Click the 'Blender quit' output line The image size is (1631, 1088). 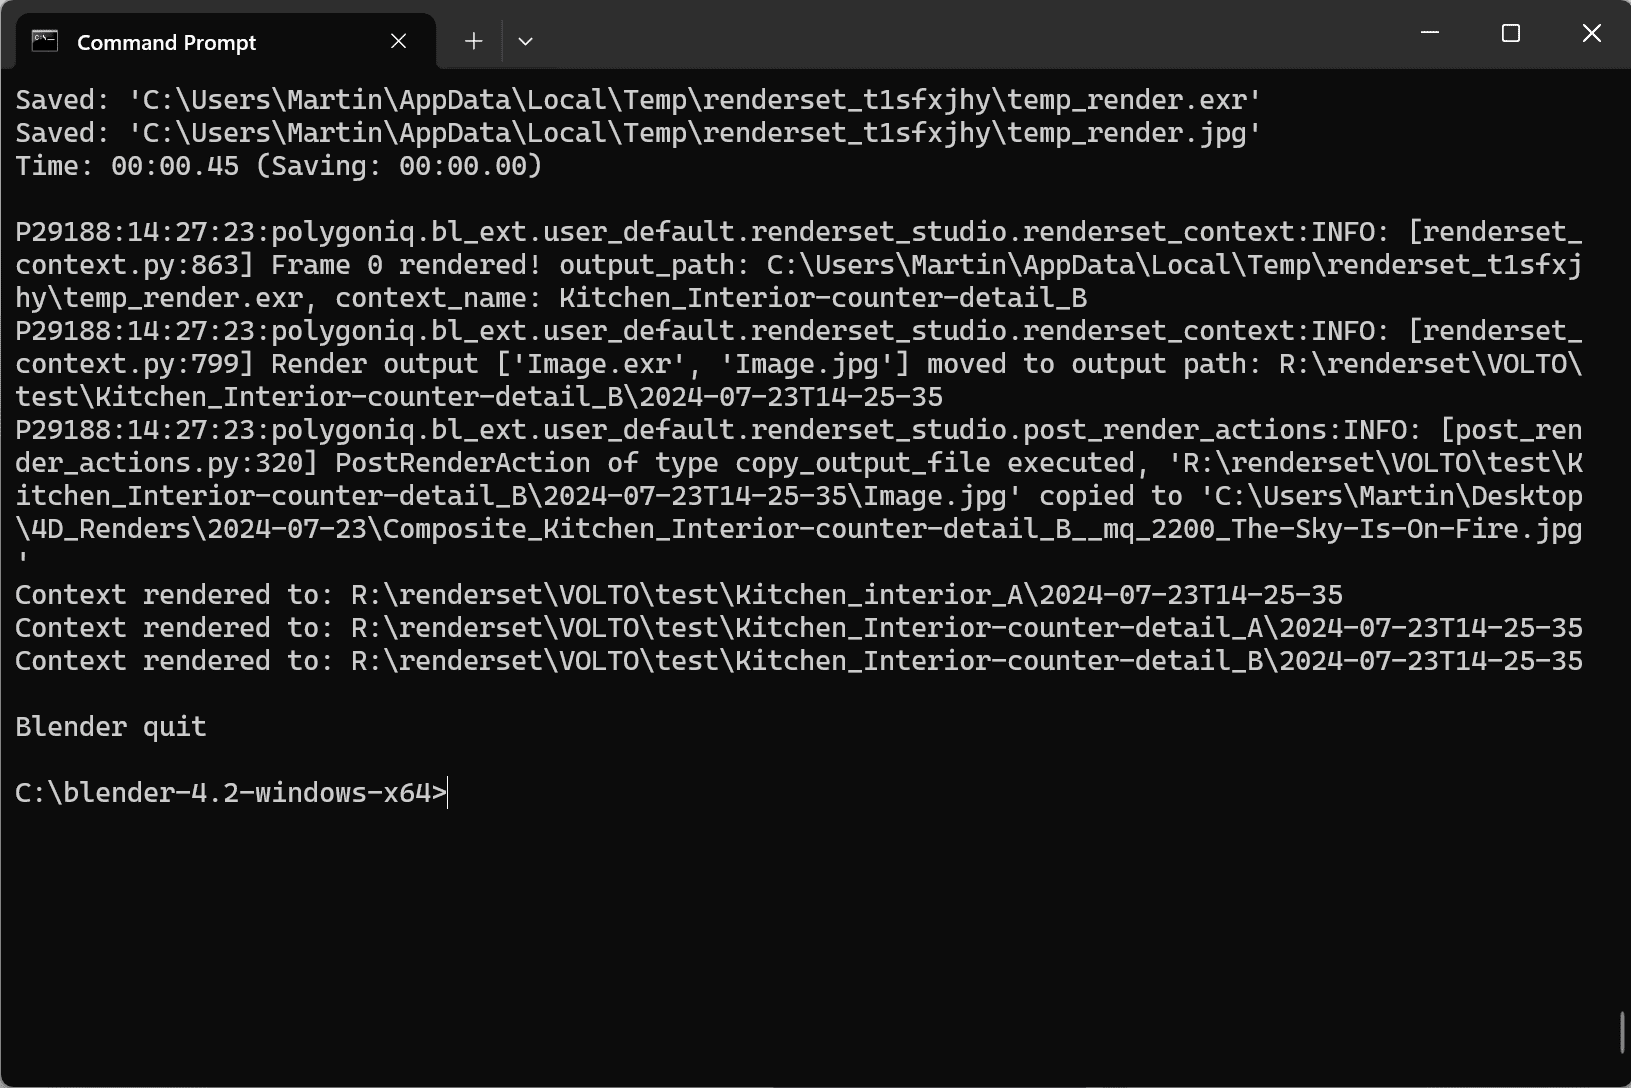click(x=110, y=726)
